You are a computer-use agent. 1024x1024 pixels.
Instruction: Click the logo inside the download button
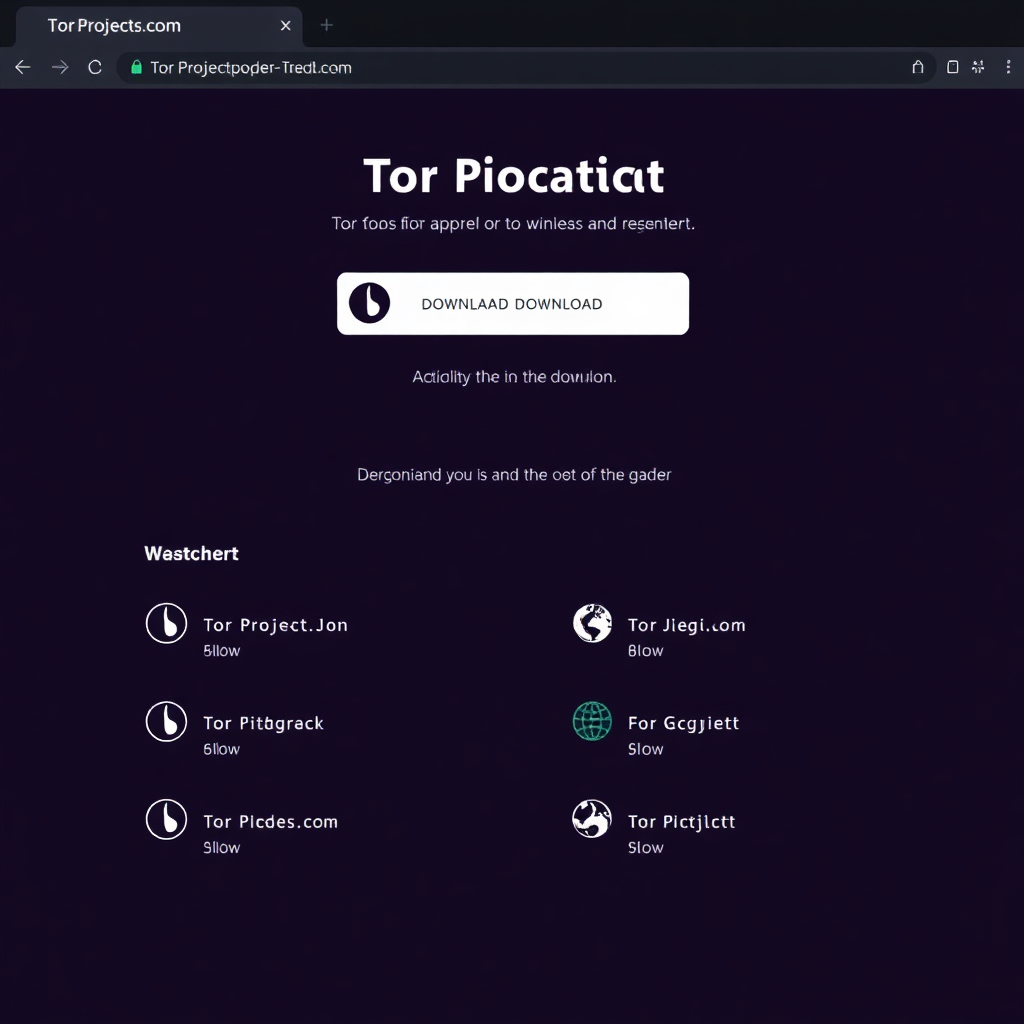coord(369,303)
